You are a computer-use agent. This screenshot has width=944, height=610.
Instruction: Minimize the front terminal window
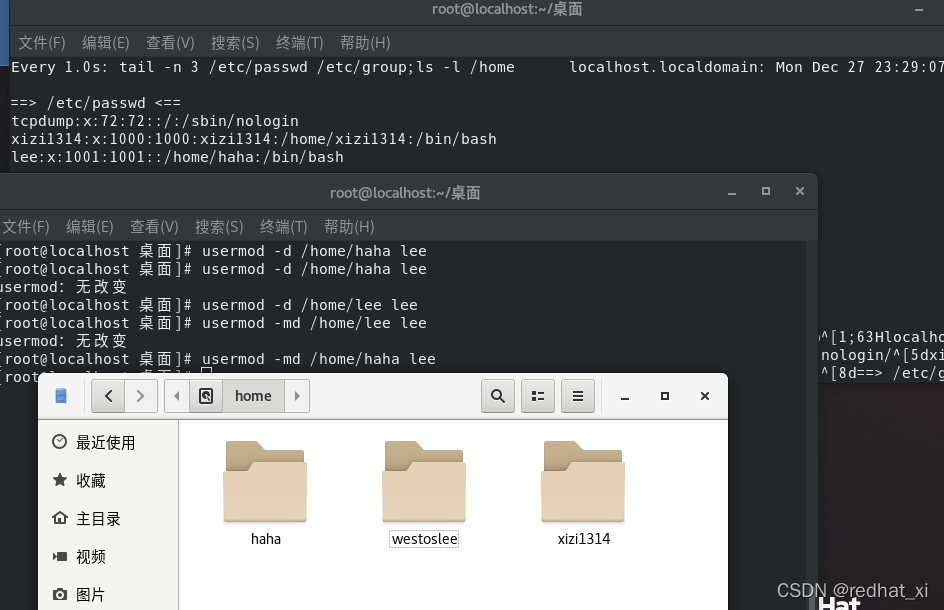pos(732,192)
